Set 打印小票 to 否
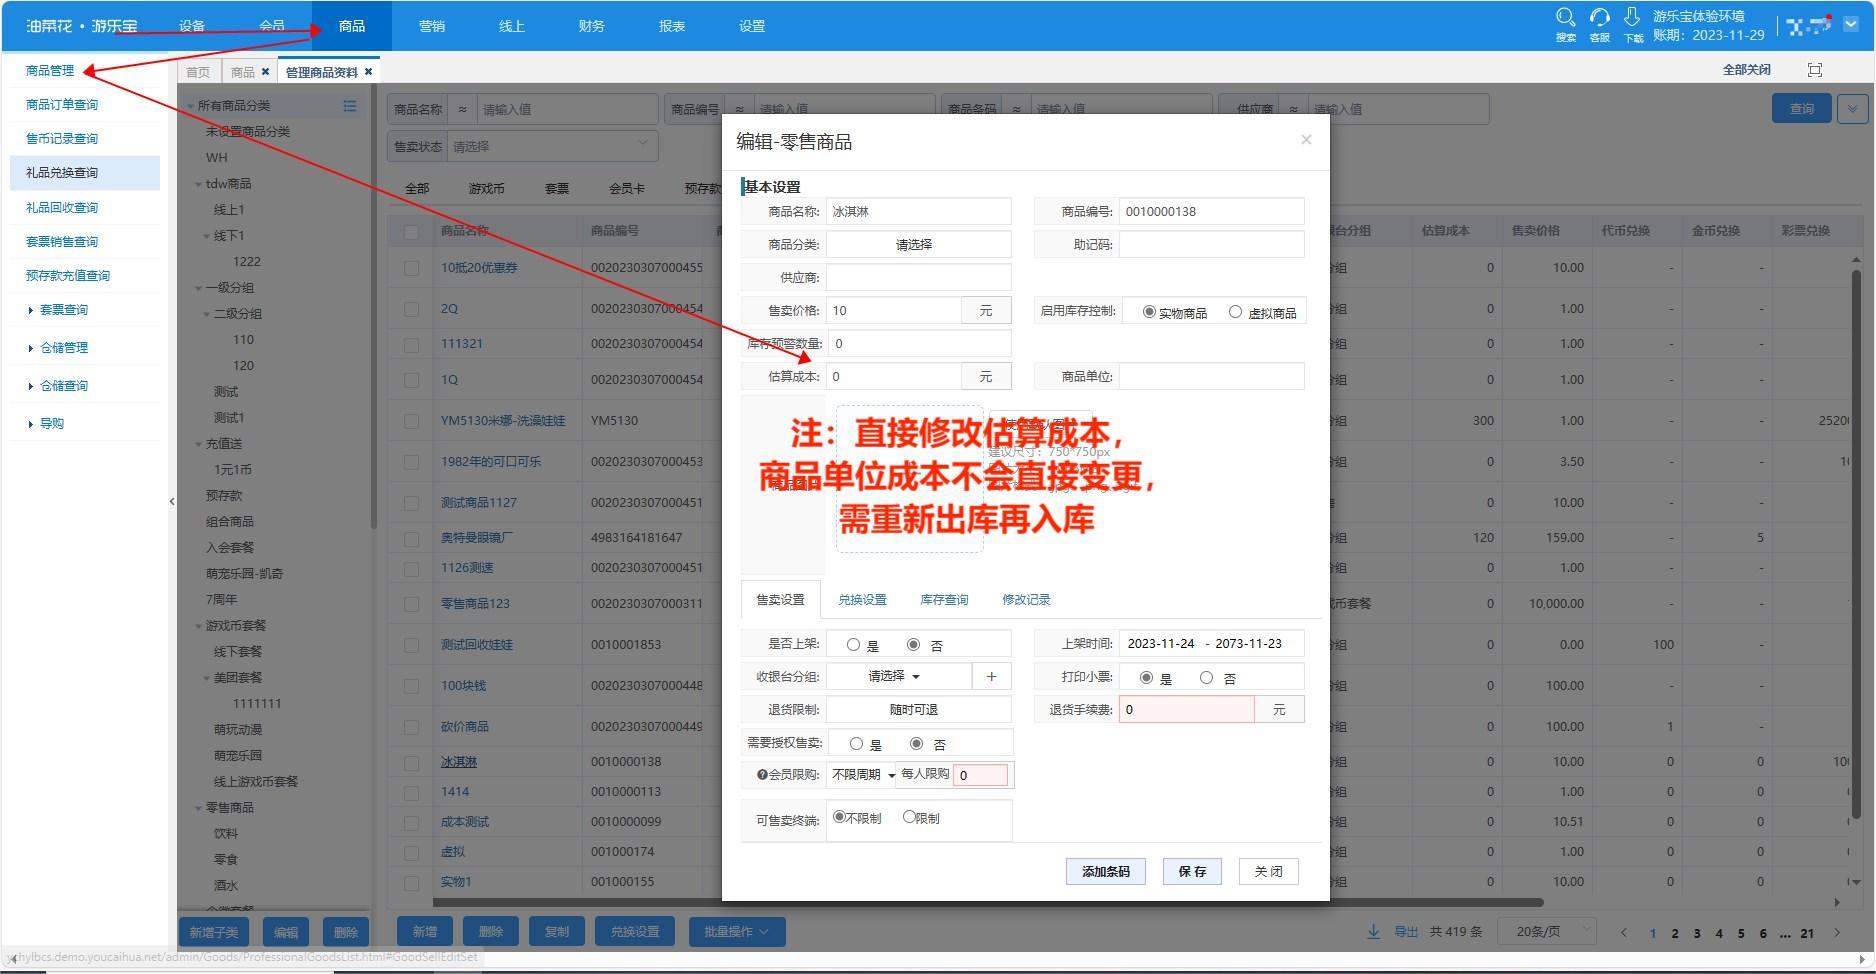Viewport: 1876px width, 974px height. pos(1207,678)
